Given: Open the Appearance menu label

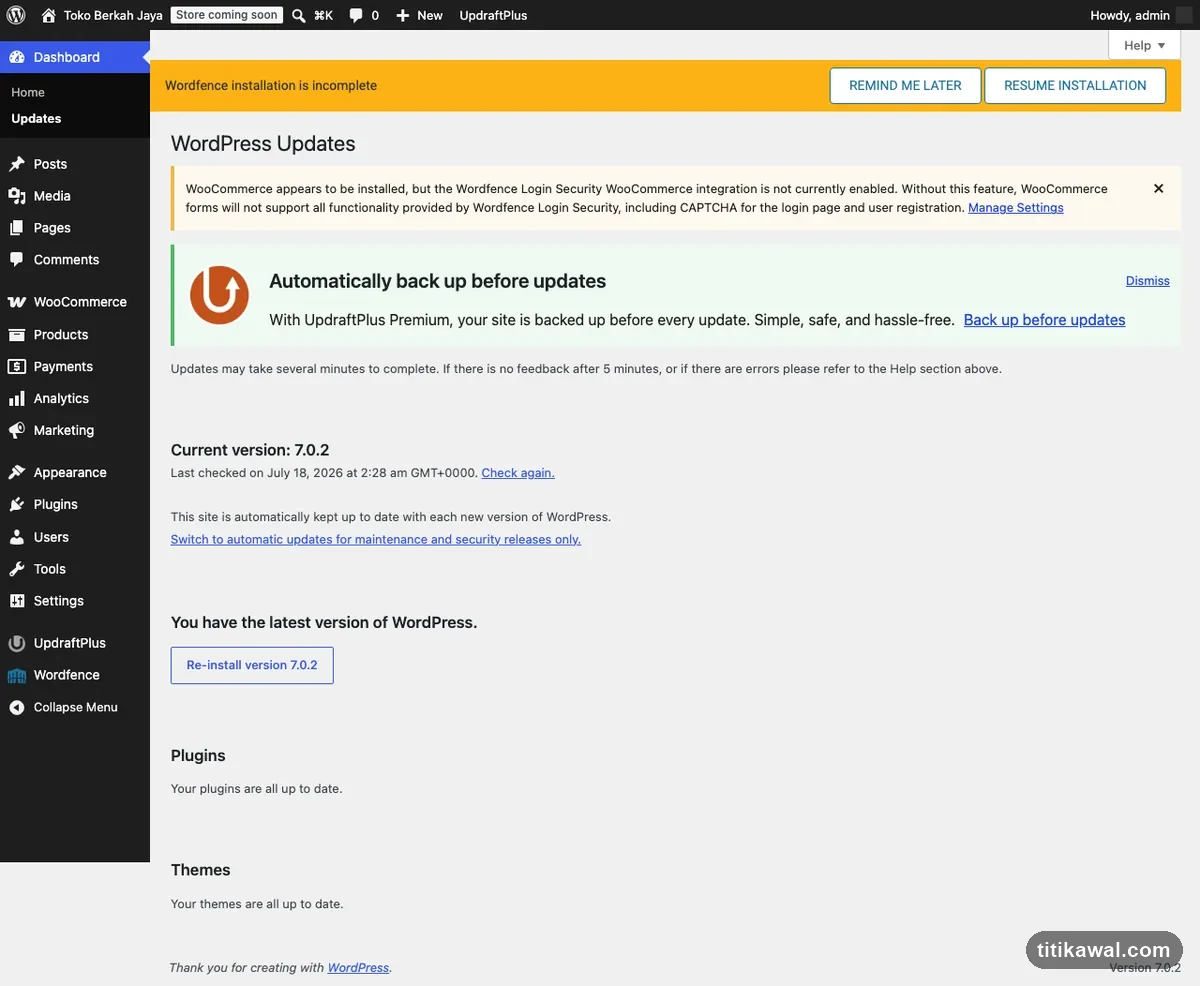Looking at the screenshot, I should coord(70,472).
